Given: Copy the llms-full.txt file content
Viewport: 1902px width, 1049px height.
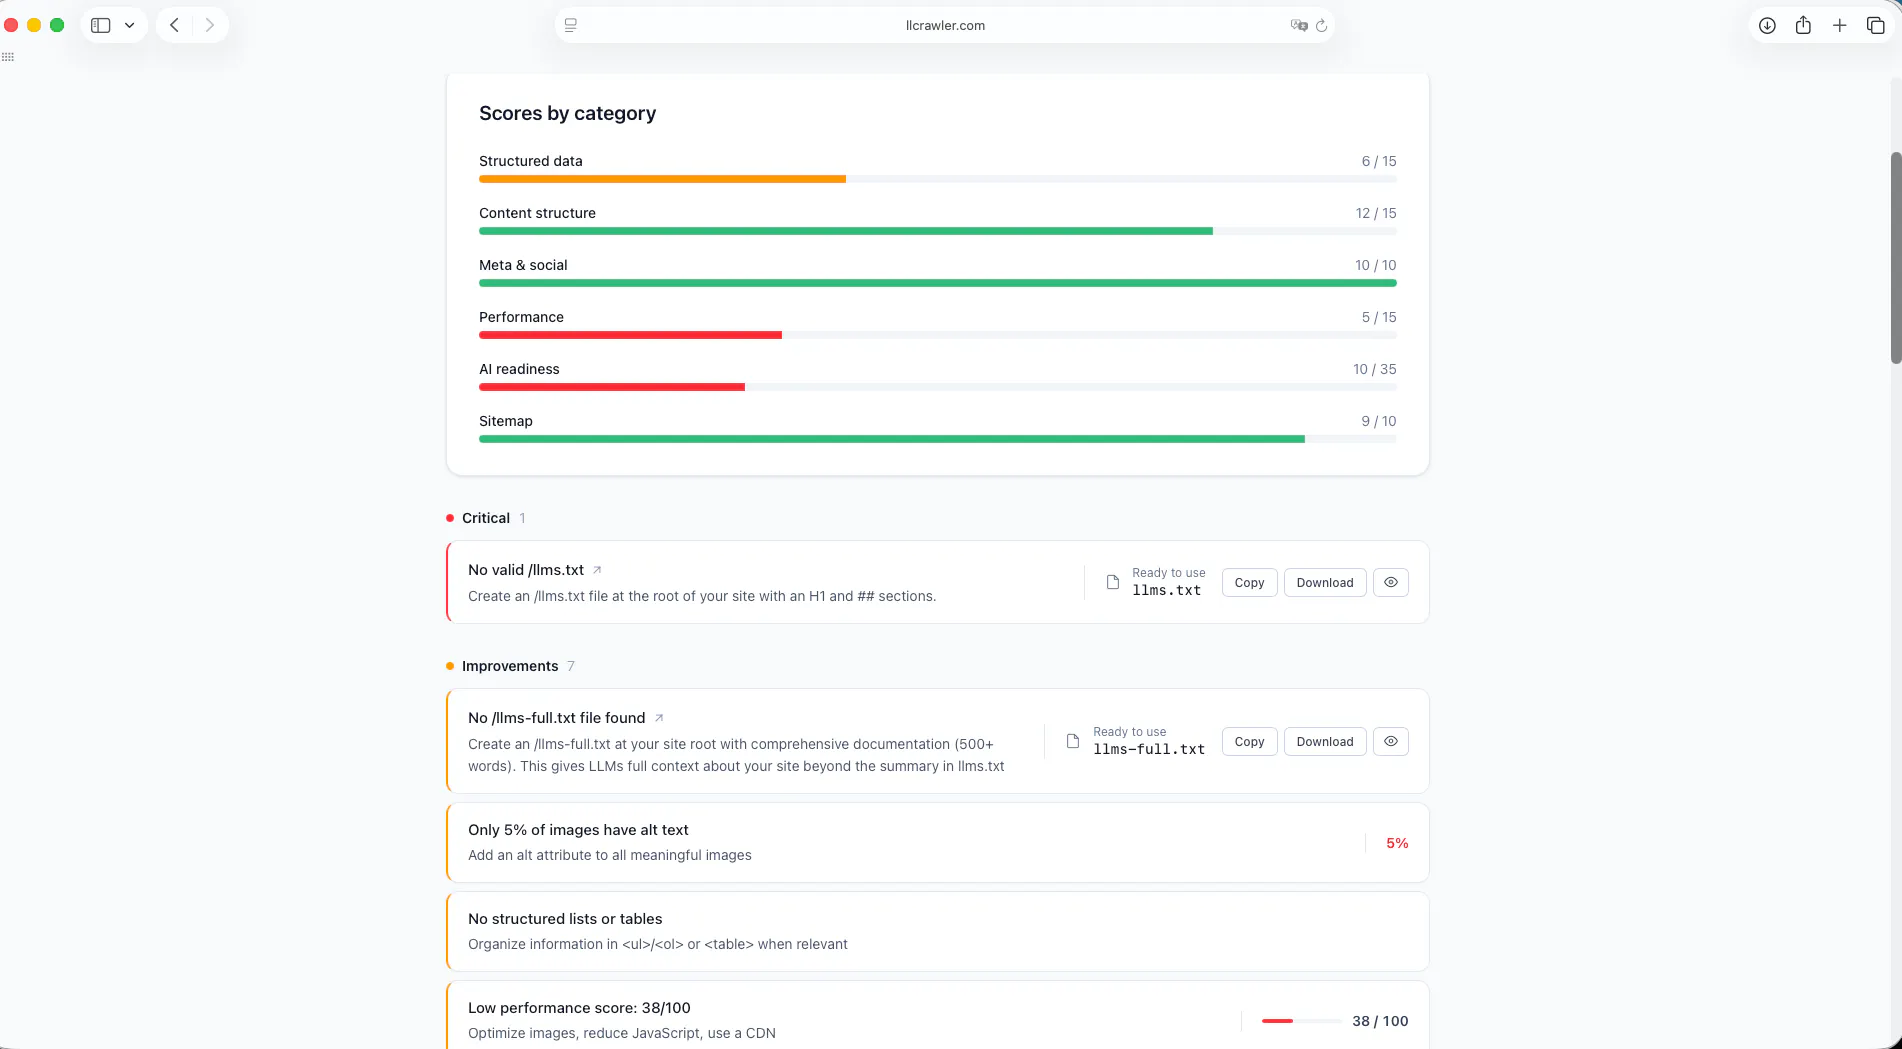Looking at the screenshot, I should coord(1249,741).
